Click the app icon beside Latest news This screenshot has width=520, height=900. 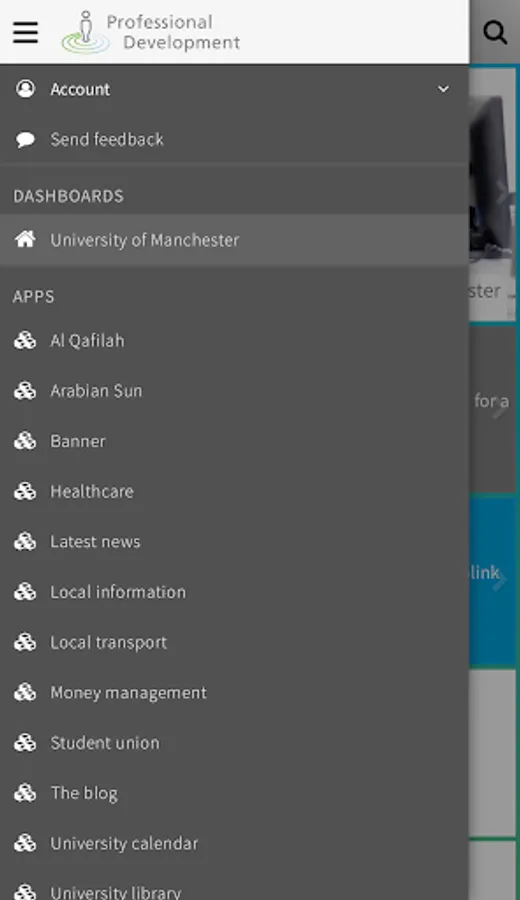[25, 542]
